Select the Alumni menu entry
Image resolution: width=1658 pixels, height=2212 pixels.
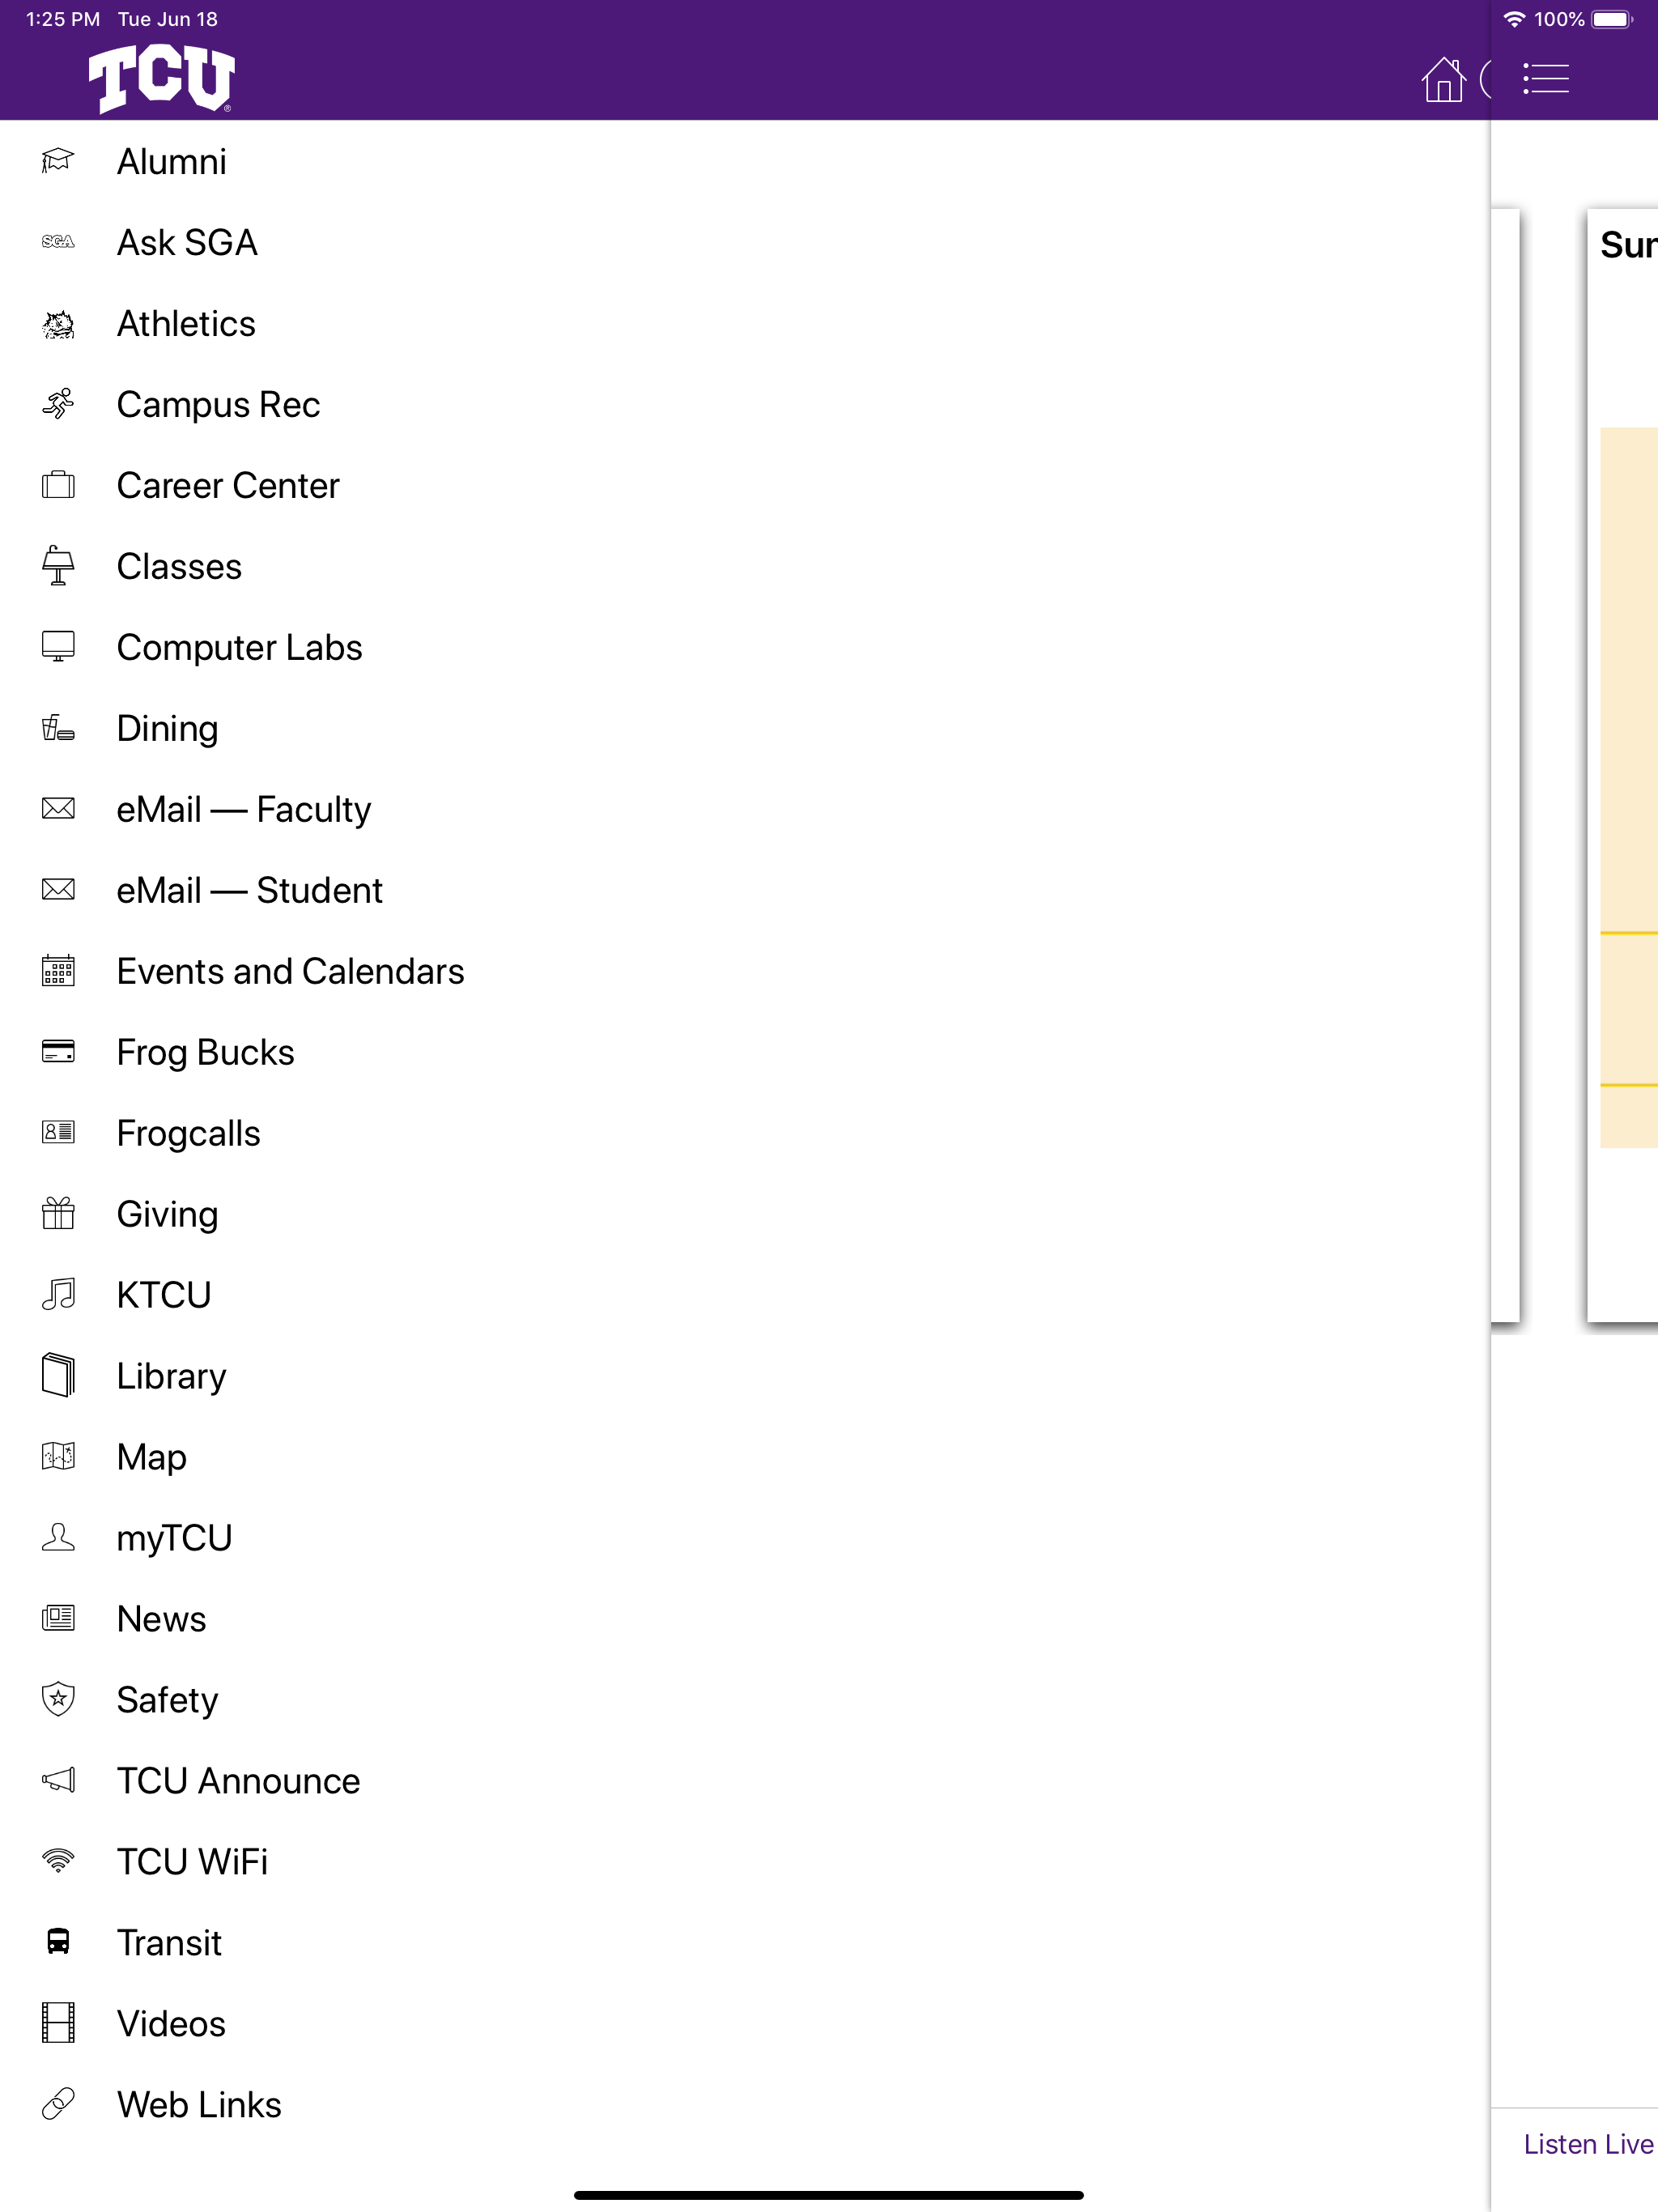pos(171,161)
